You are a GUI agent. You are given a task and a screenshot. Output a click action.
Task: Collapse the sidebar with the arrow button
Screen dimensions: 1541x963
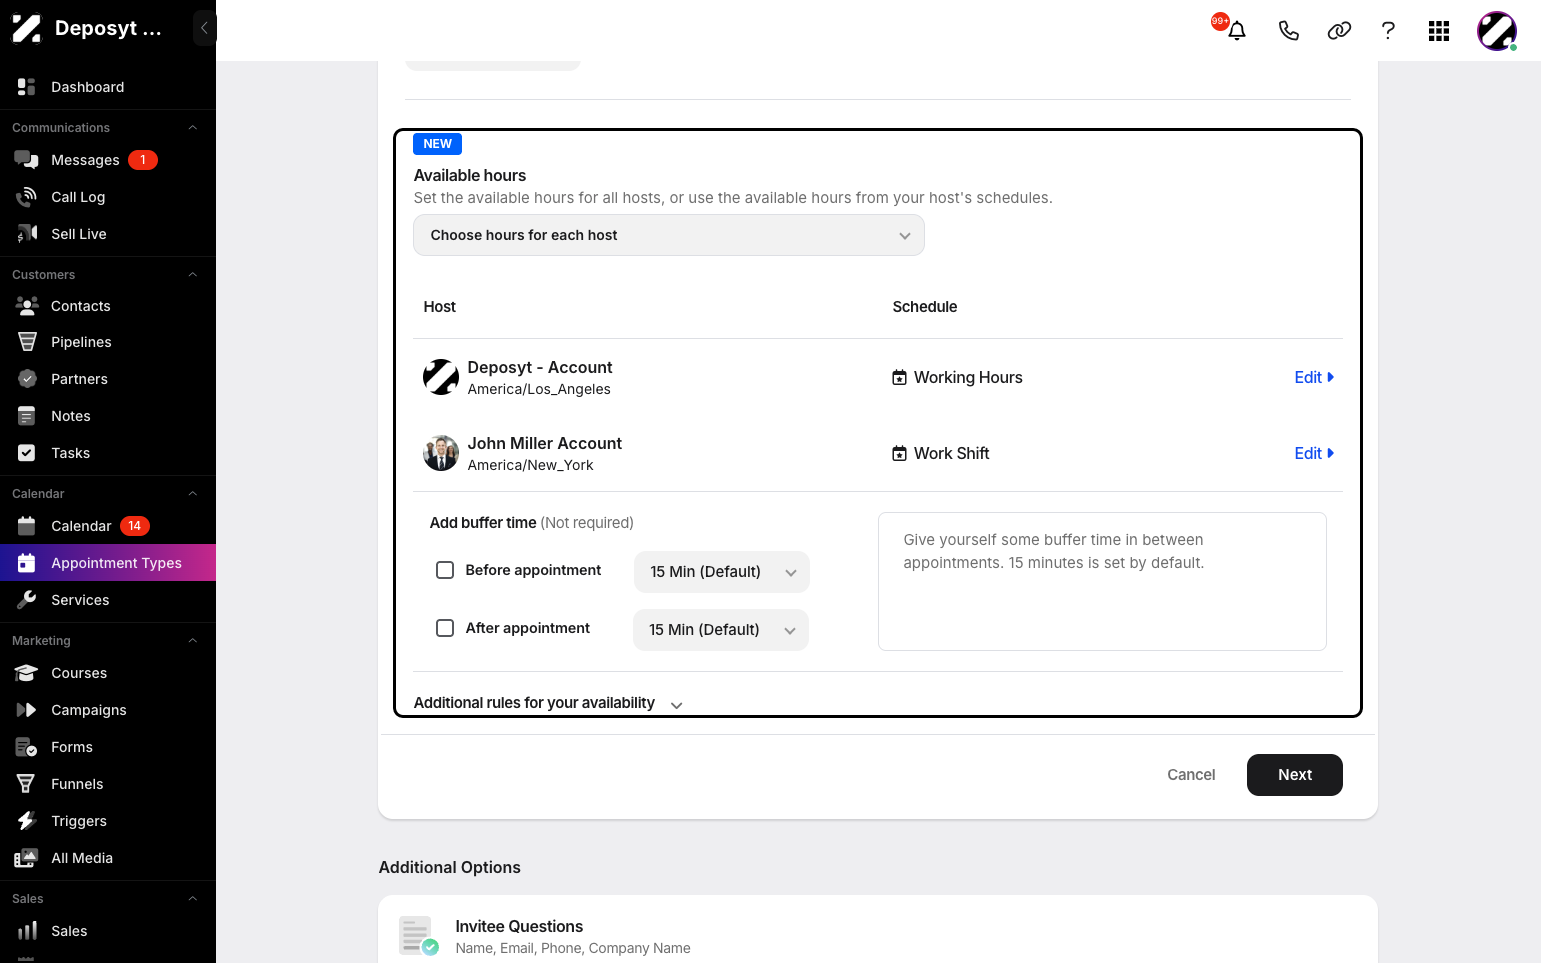(204, 28)
